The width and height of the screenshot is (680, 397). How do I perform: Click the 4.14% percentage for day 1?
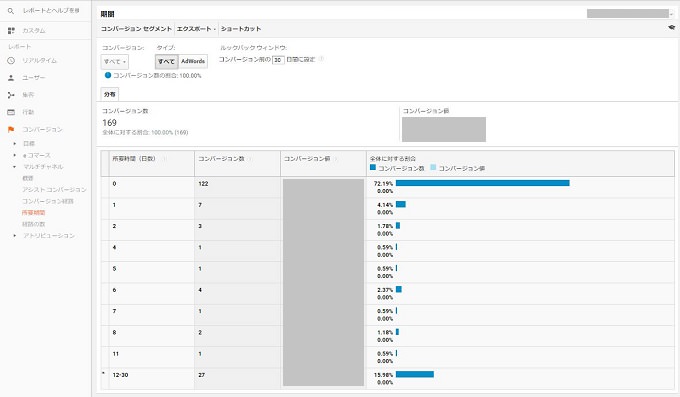click(385, 205)
